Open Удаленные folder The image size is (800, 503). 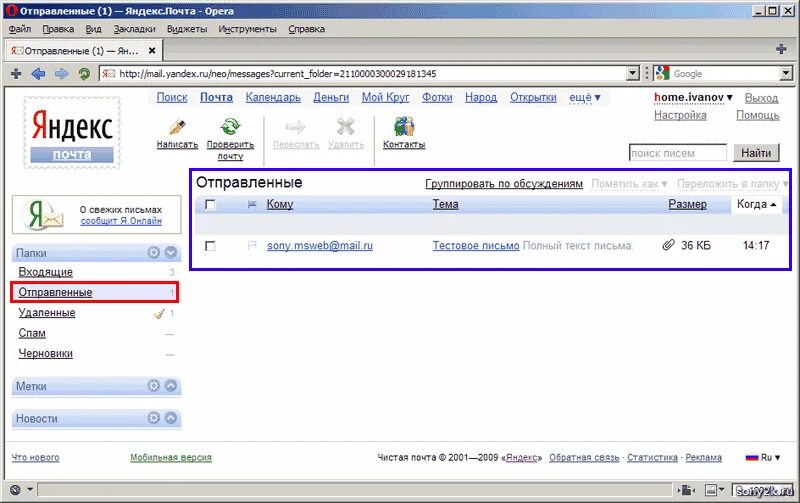coord(47,313)
